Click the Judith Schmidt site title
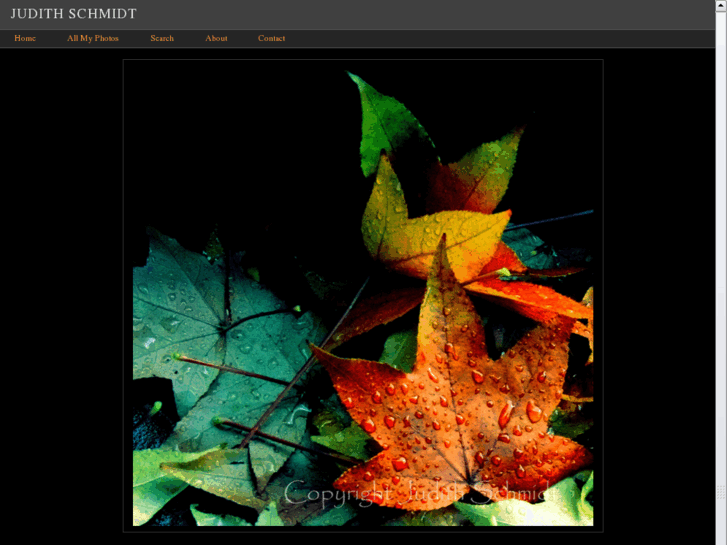This screenshot has width=727, height=545. [73, 14]
